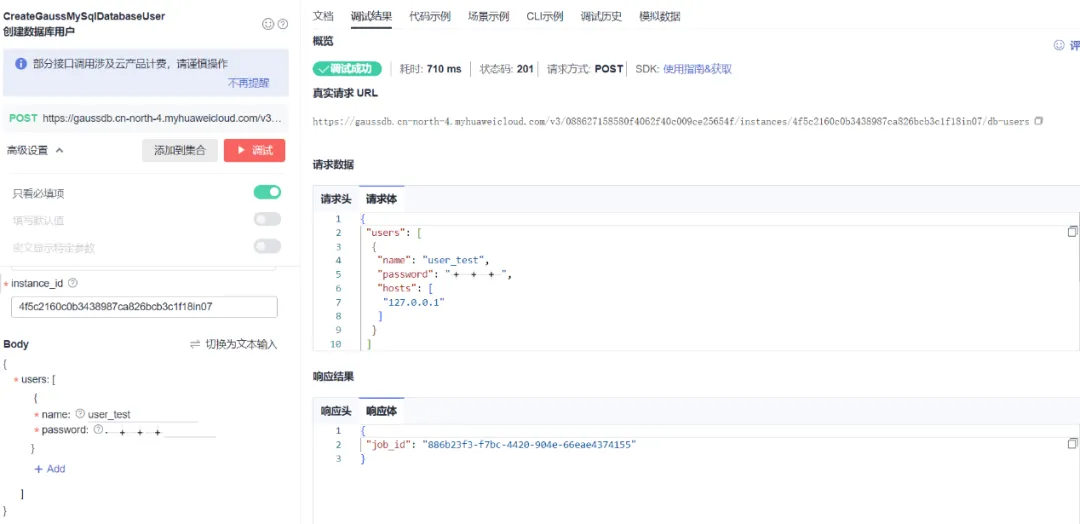1080x524 pixels.
Task: Click the red 调试 button
Action: tap(254, 150)
